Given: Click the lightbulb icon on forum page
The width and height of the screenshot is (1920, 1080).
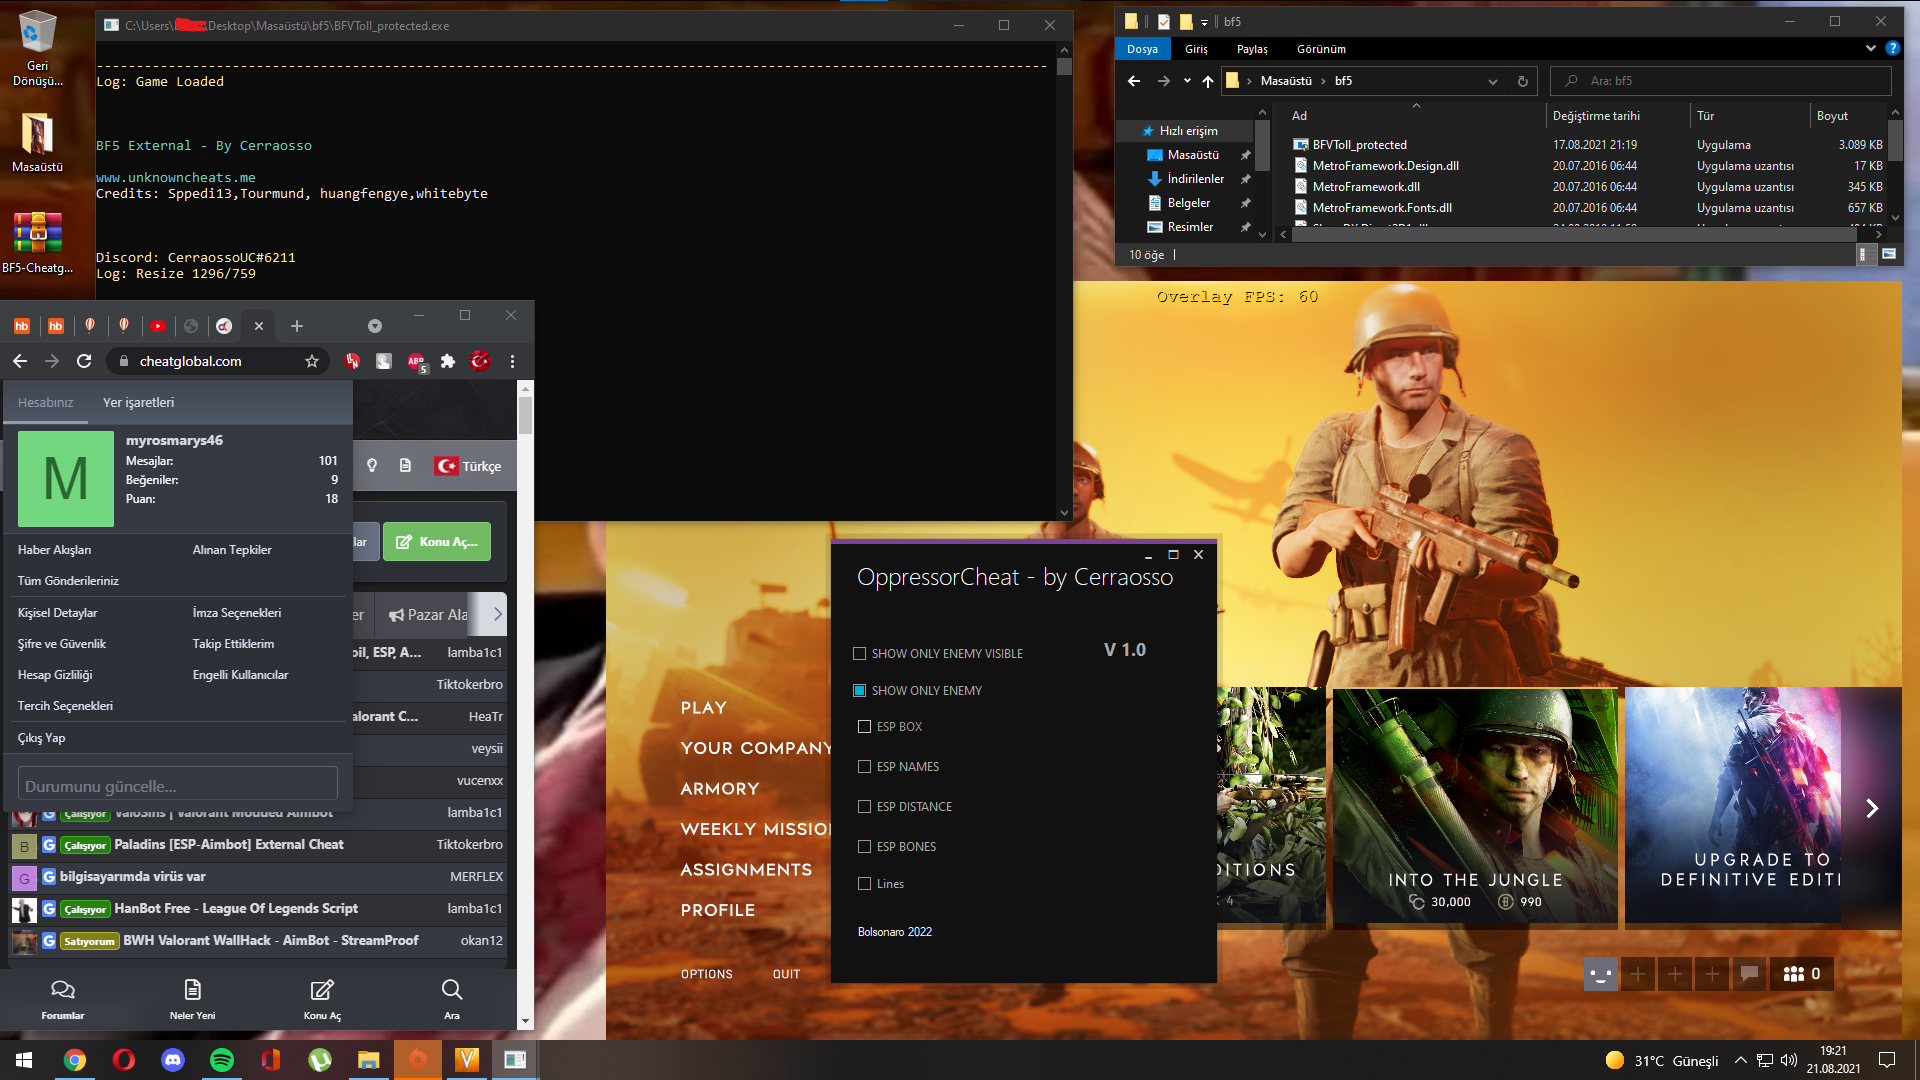Looking at the screenshot, I should [372, 465].
